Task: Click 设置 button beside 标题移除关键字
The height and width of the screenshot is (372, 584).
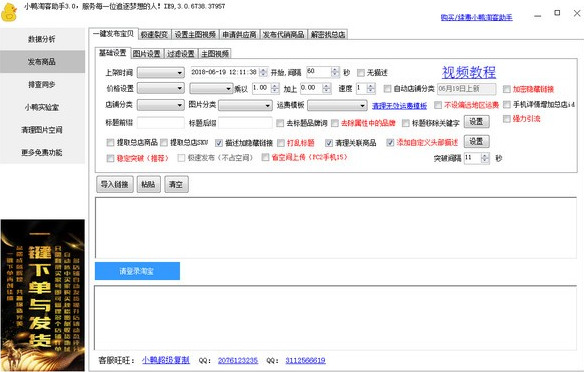Action: (476, 122)
